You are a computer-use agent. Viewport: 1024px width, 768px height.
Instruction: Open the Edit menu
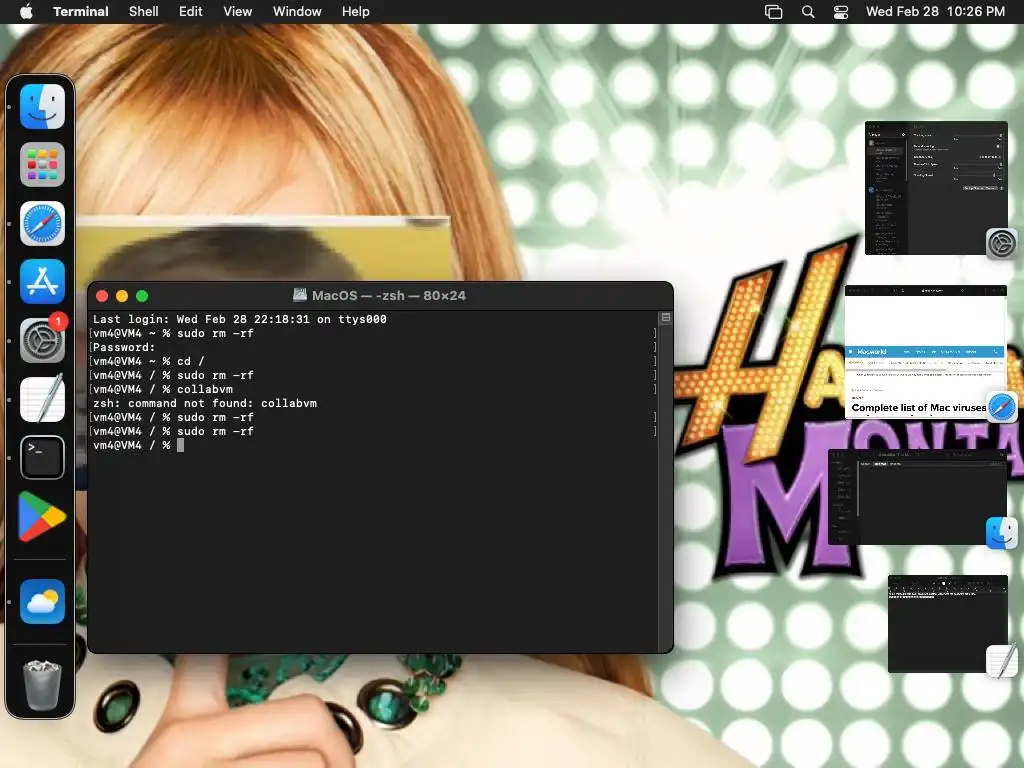[191, 11]
